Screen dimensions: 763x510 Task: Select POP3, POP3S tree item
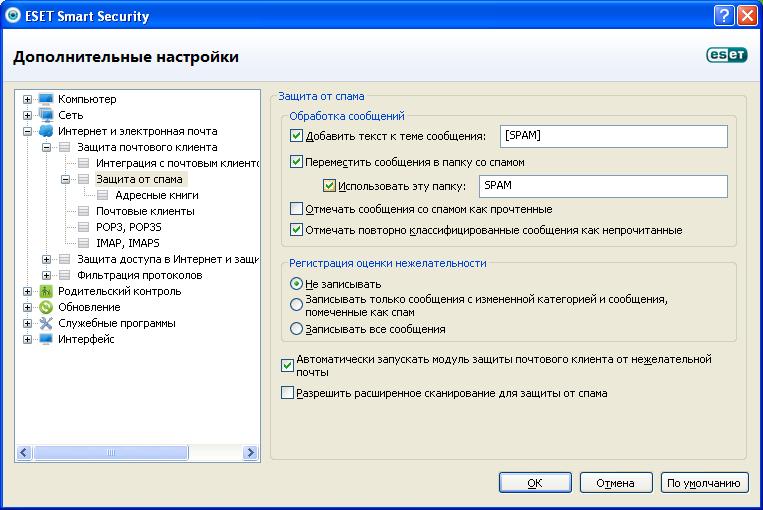point(128,227)
